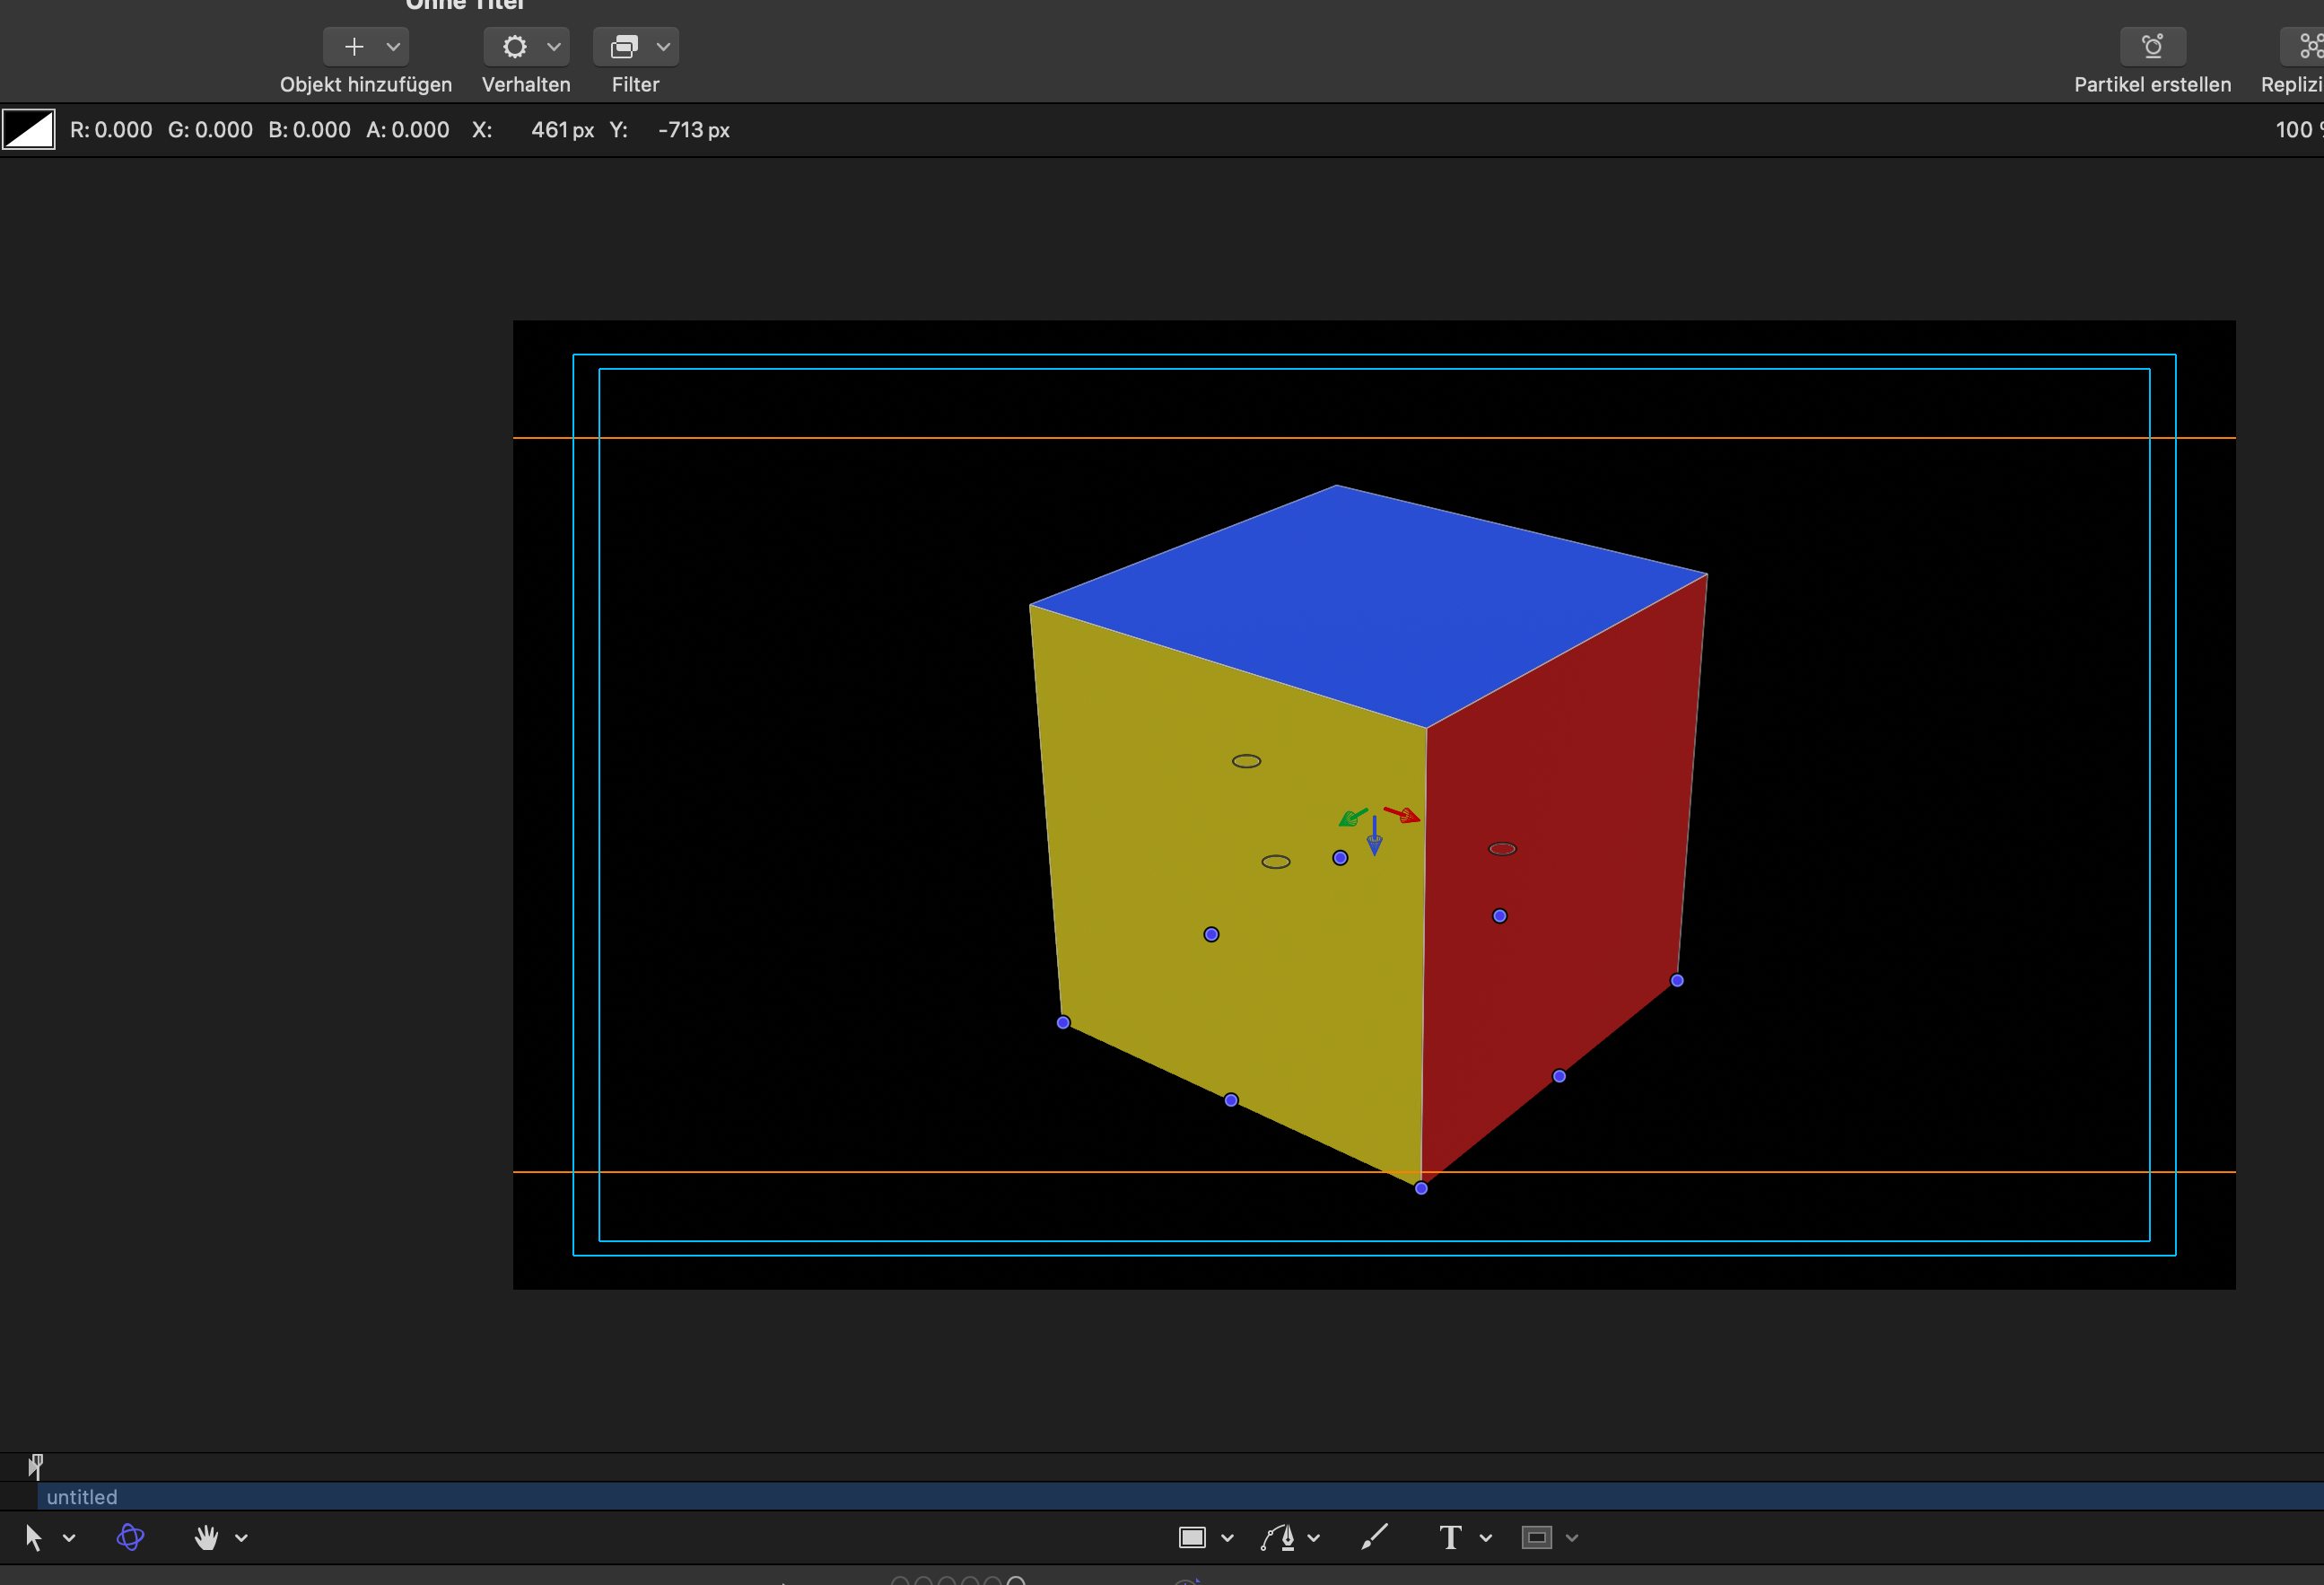Click control point at yellow face's bottom-left corner
Screen dimensions: 2324x1585
[1063, 1022]
